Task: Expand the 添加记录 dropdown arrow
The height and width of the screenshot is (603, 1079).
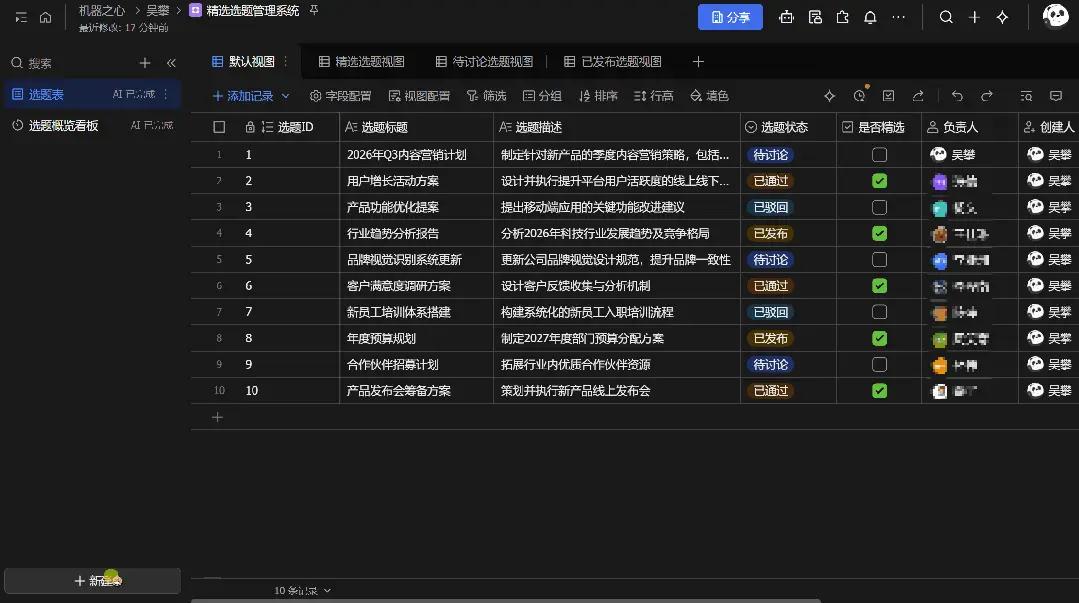Action: [286, 96]
